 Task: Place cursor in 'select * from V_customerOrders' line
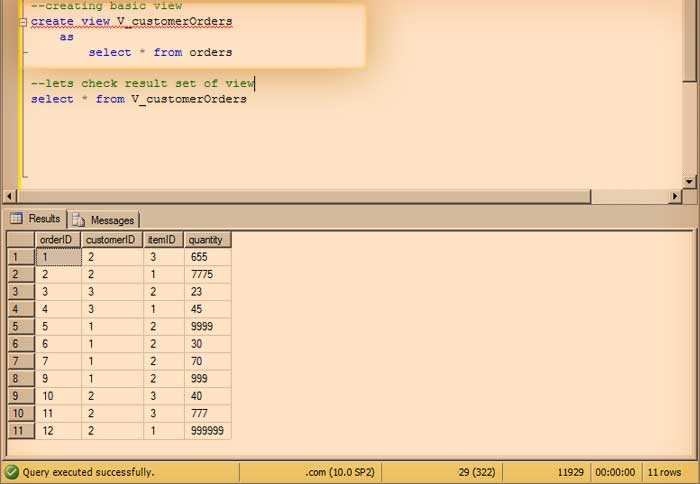point(138,99)
